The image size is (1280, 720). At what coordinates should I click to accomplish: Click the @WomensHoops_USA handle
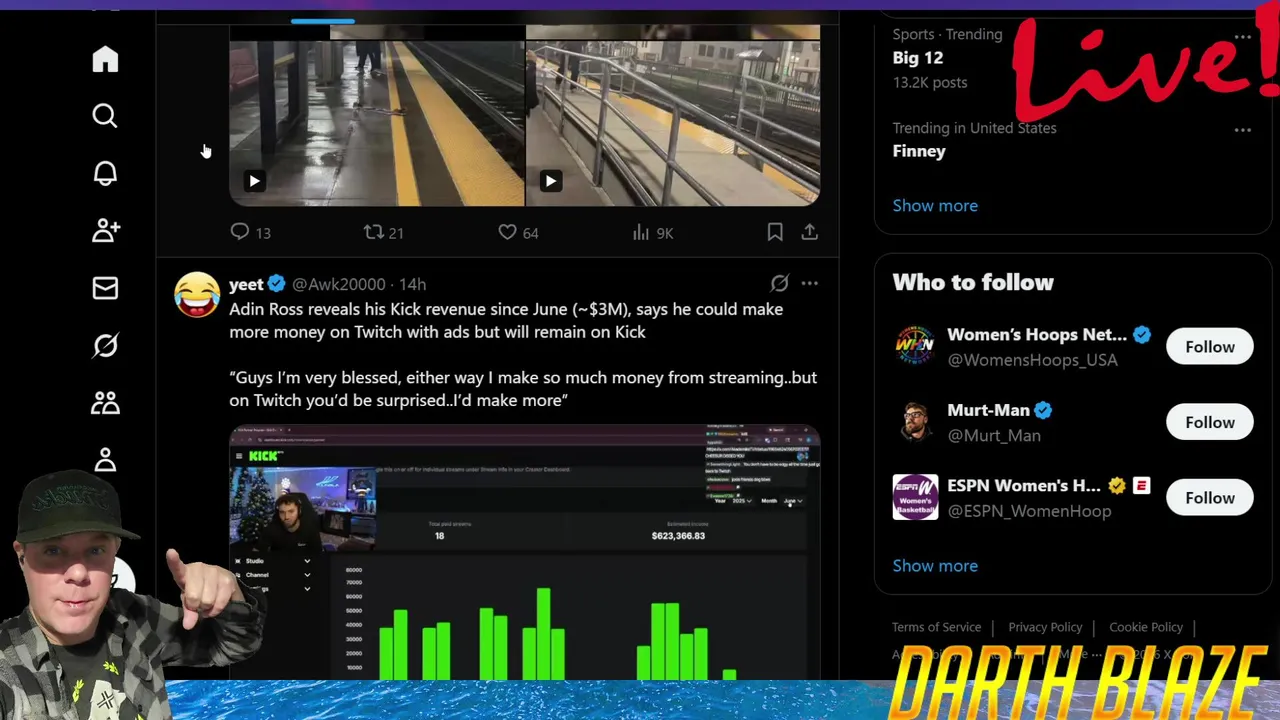pyautogui.click(x=1032, y=360)
